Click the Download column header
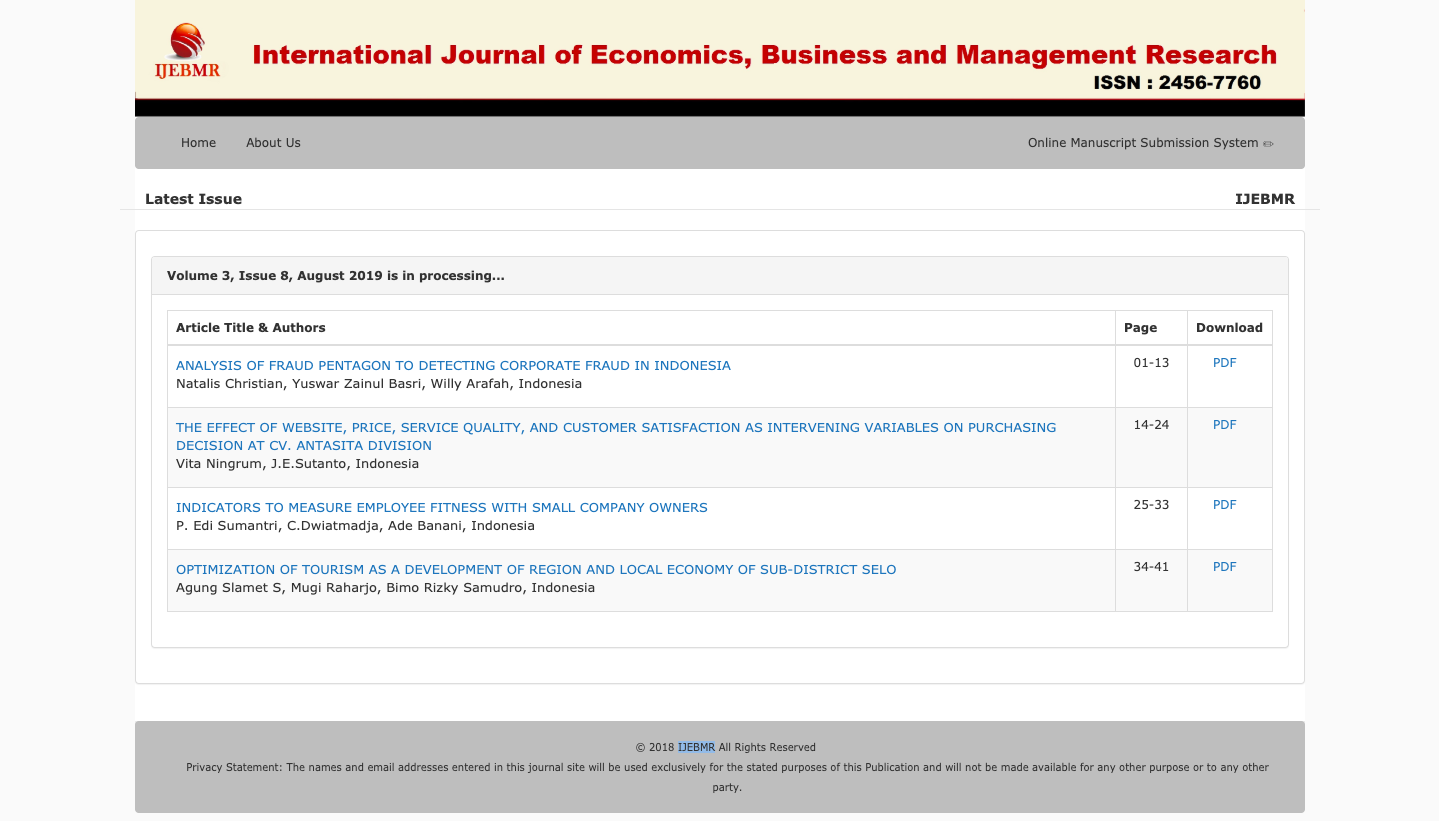1439x821 pixels. pos(1229,328)
